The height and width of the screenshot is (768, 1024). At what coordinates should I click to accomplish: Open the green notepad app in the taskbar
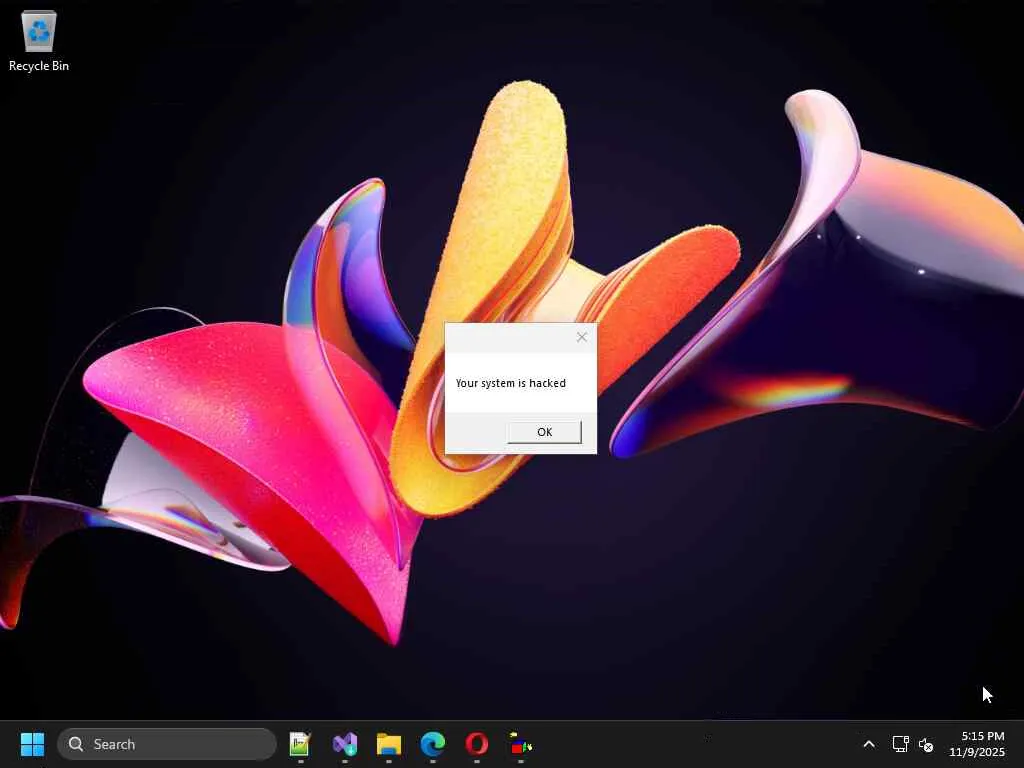pos(300,744)
